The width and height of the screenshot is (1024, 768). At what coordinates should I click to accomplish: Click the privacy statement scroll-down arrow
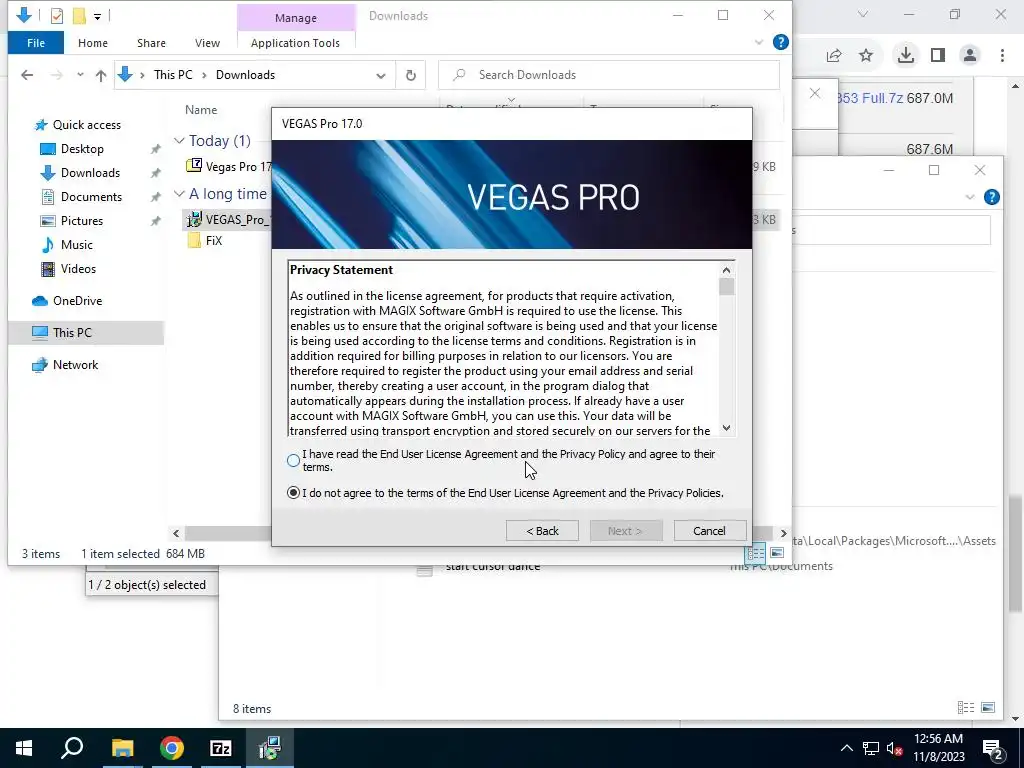(726, 428)
